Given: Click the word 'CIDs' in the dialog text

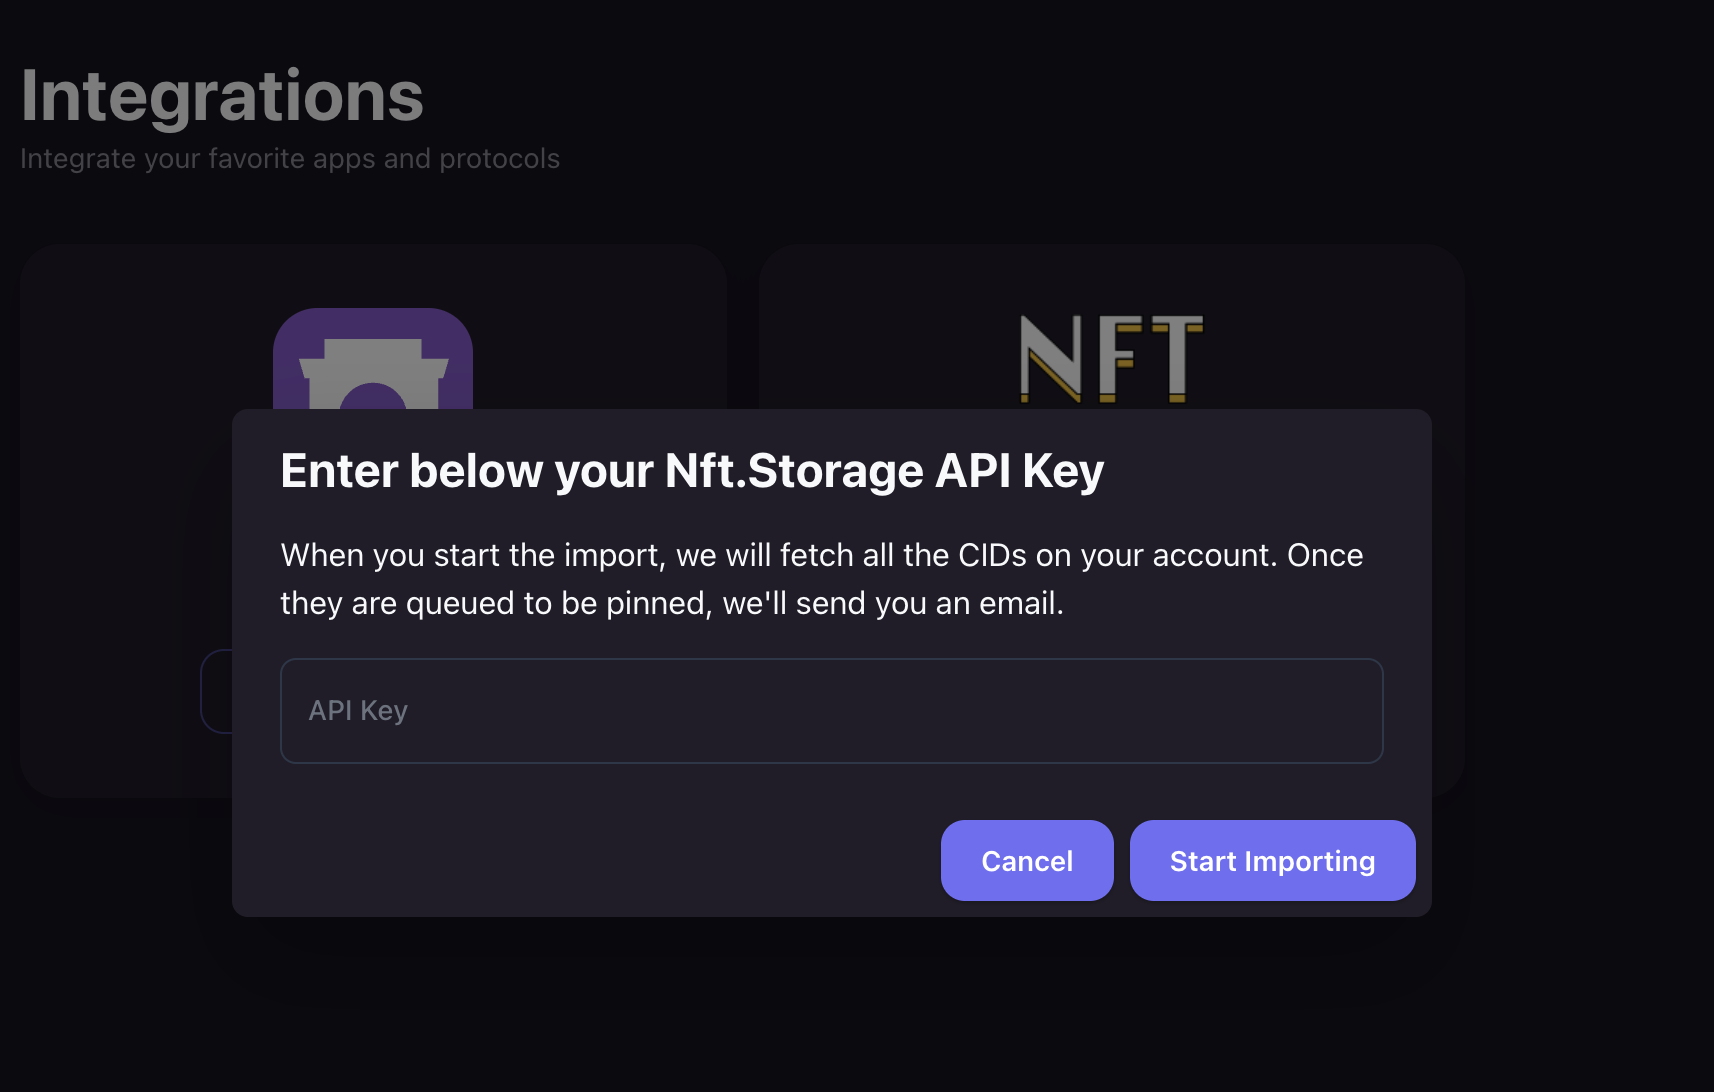Looking at the screenshot, I should coord(992,555).
